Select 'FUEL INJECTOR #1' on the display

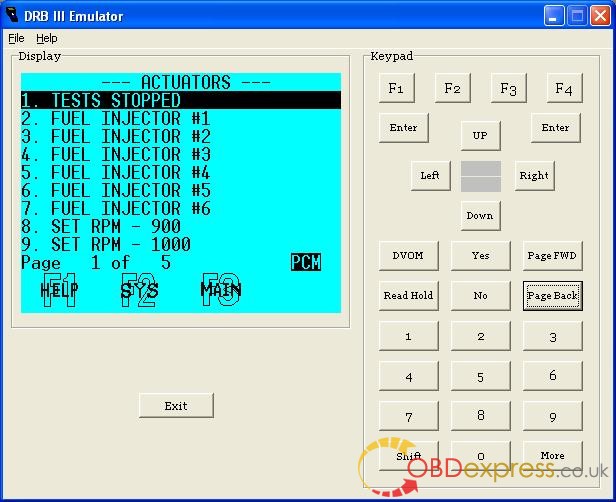(x=130, y=118)
